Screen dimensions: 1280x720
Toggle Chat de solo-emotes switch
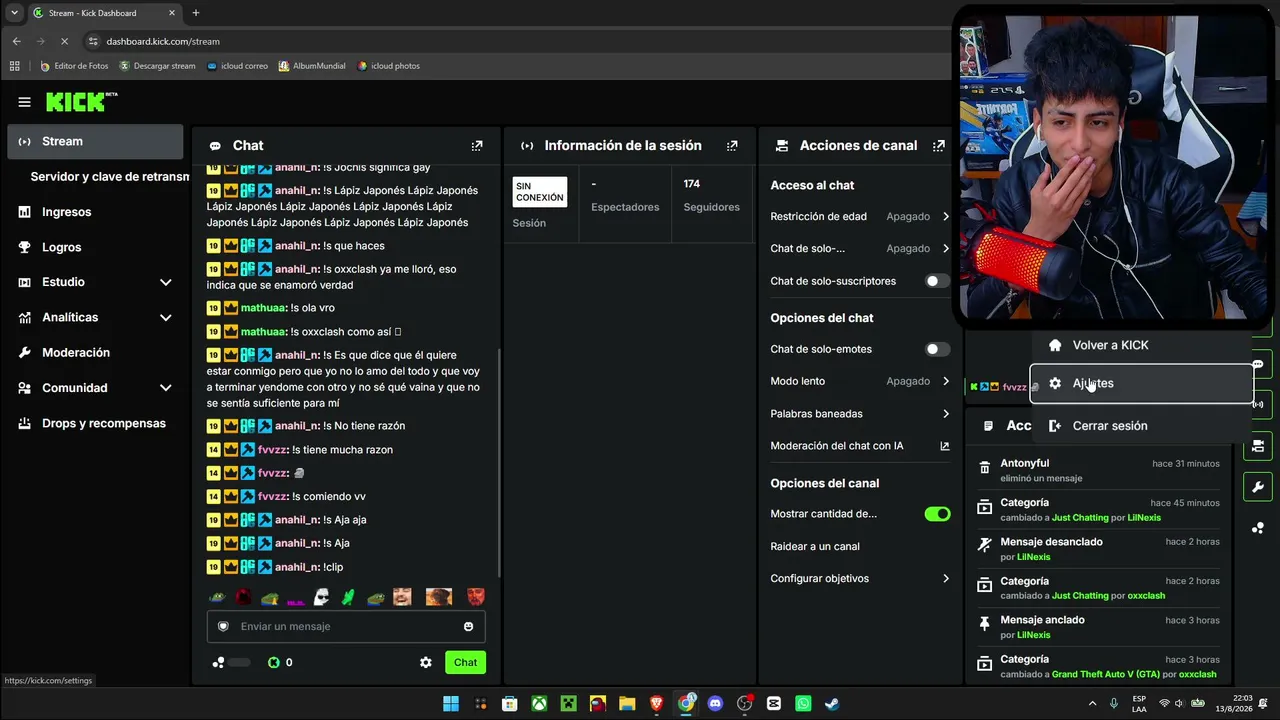click(x=937, y=349)
